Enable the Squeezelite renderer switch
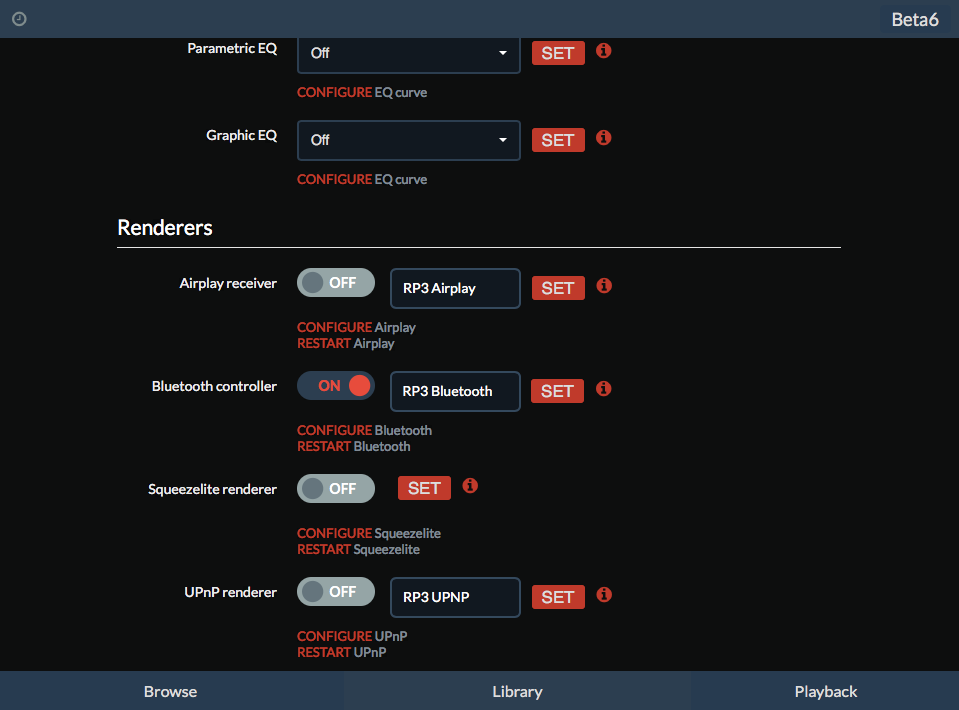959x710 pixels. click(x=336, y=489)
